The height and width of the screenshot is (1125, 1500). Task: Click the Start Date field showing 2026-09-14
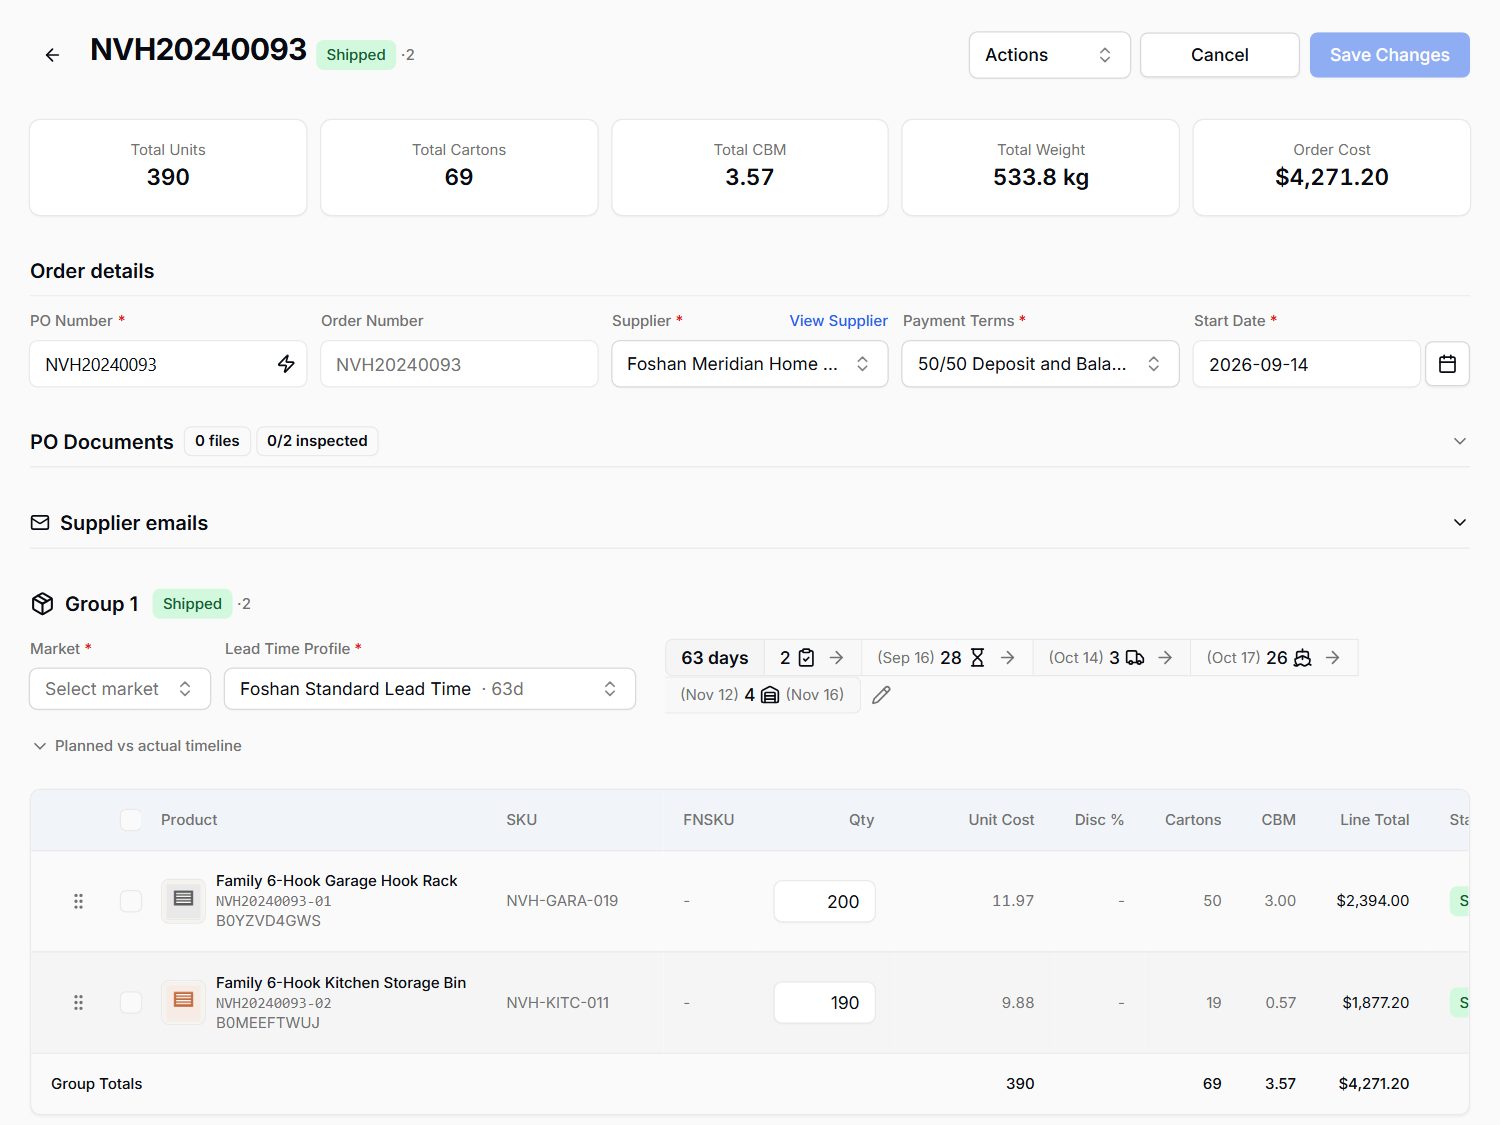[1306, 364]
